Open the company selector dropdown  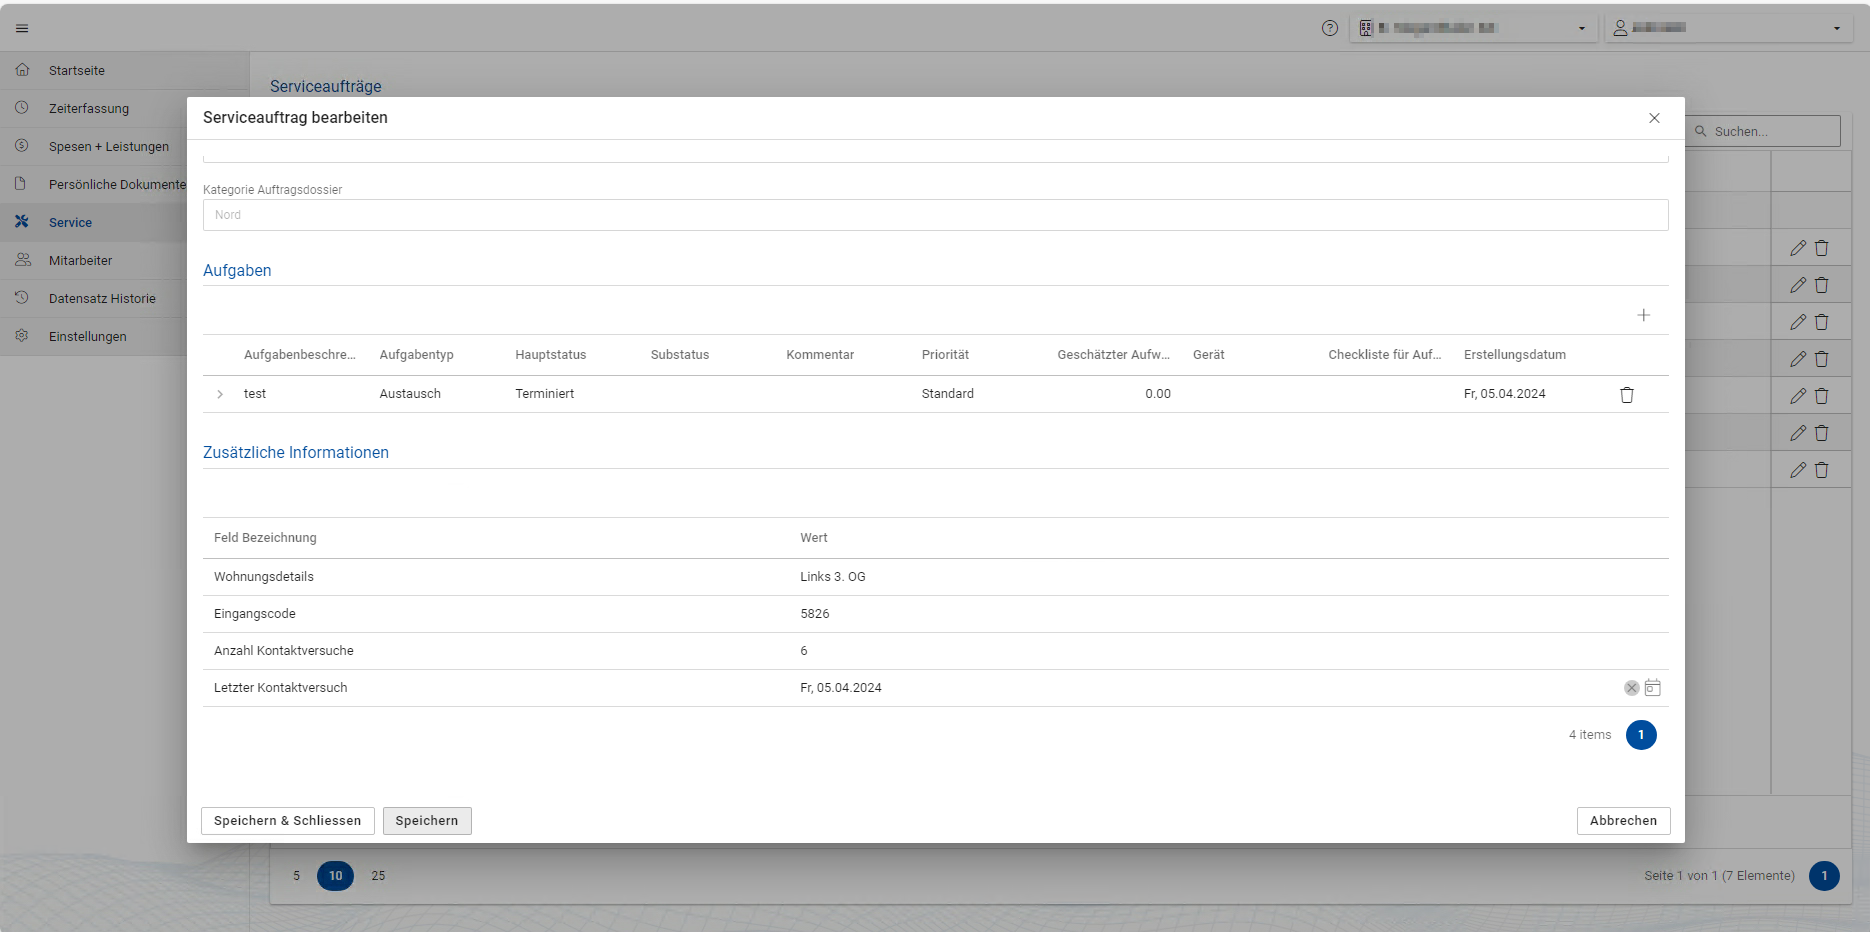pyautogui.click(x=1472, y=28)
